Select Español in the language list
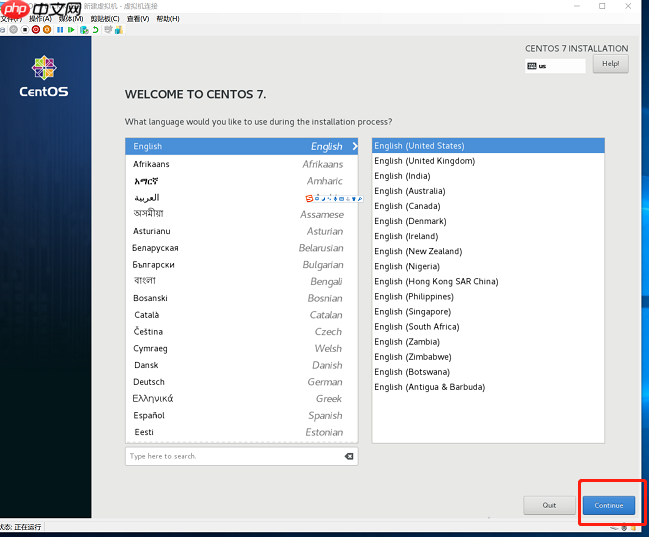This screenshot has width=649, height=537. pos(242,415)
